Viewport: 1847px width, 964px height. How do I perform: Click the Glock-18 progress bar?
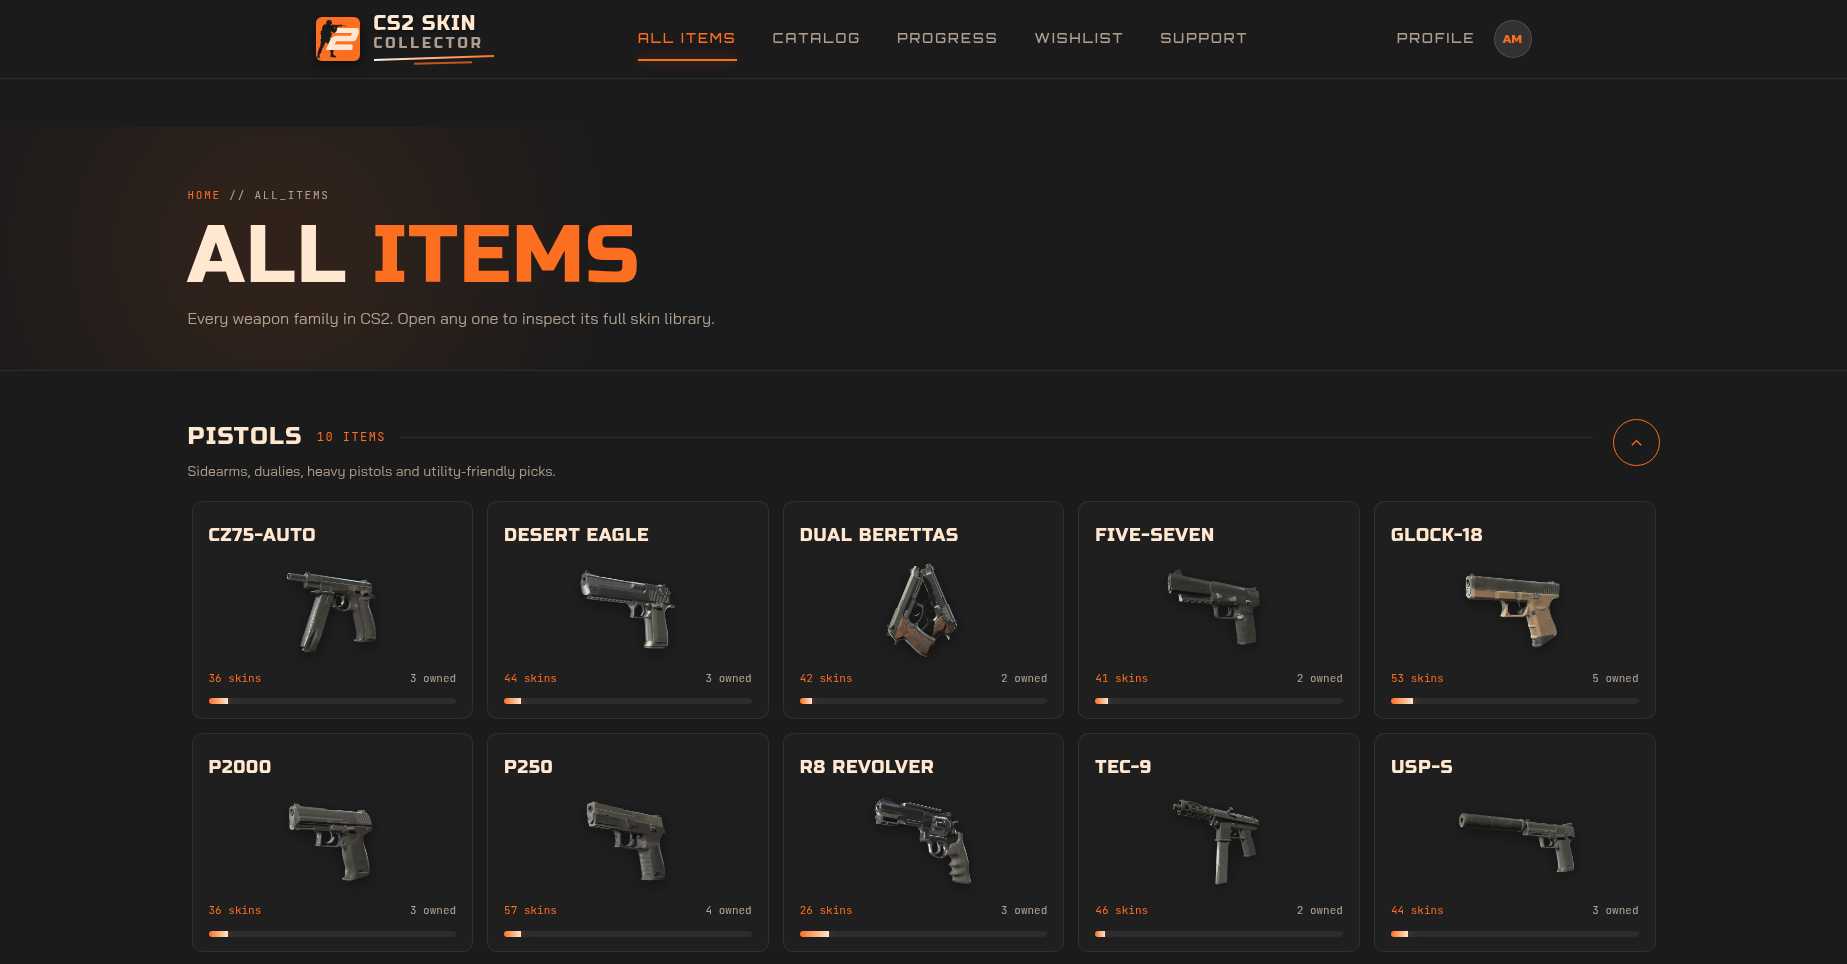click(1514, 701)
